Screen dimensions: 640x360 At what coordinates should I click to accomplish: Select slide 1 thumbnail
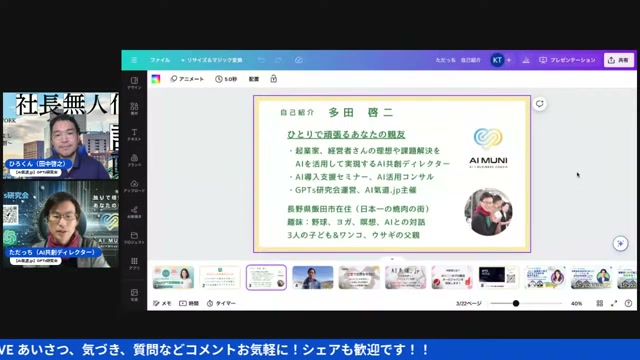coord(173,277)
